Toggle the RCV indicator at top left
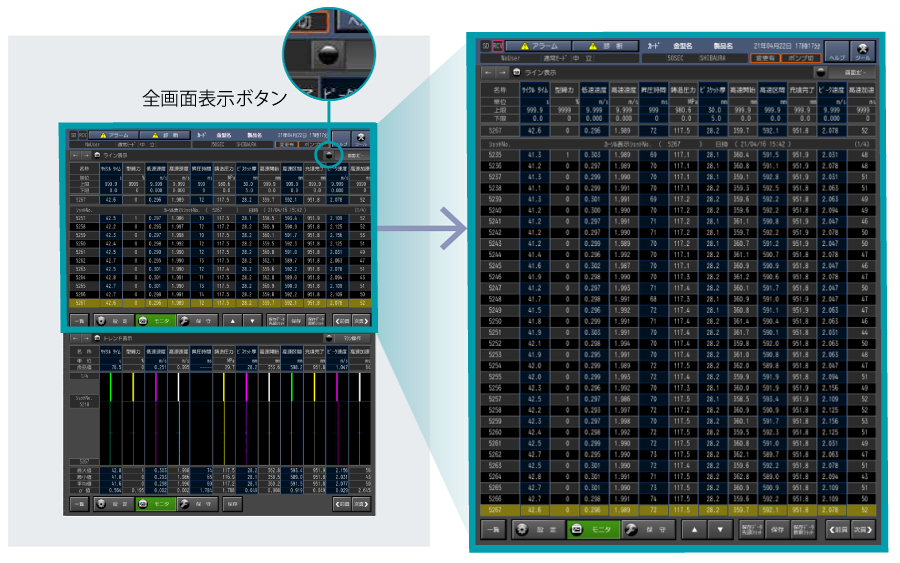The image size is (900, 563). point(497,46)
